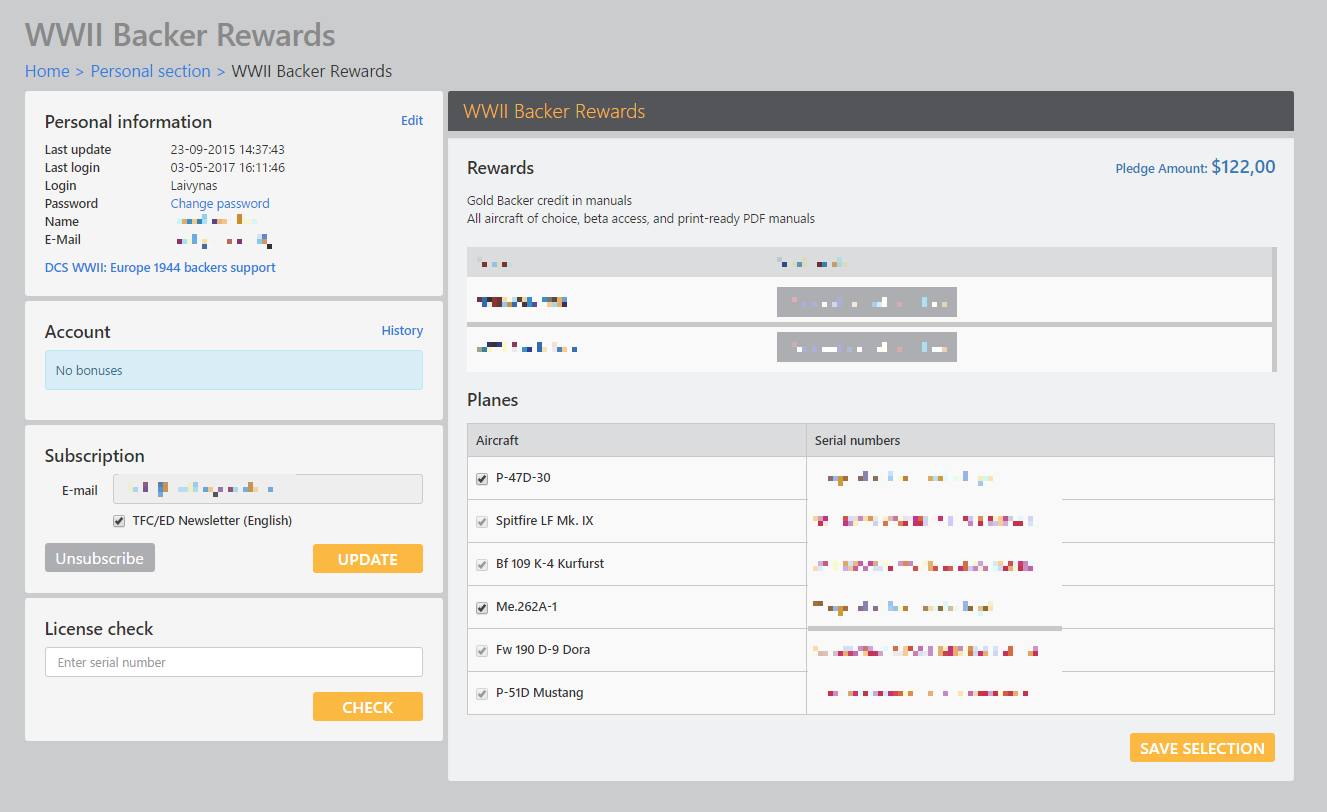Click the Unsubscribe button

(x=100, y=558)
